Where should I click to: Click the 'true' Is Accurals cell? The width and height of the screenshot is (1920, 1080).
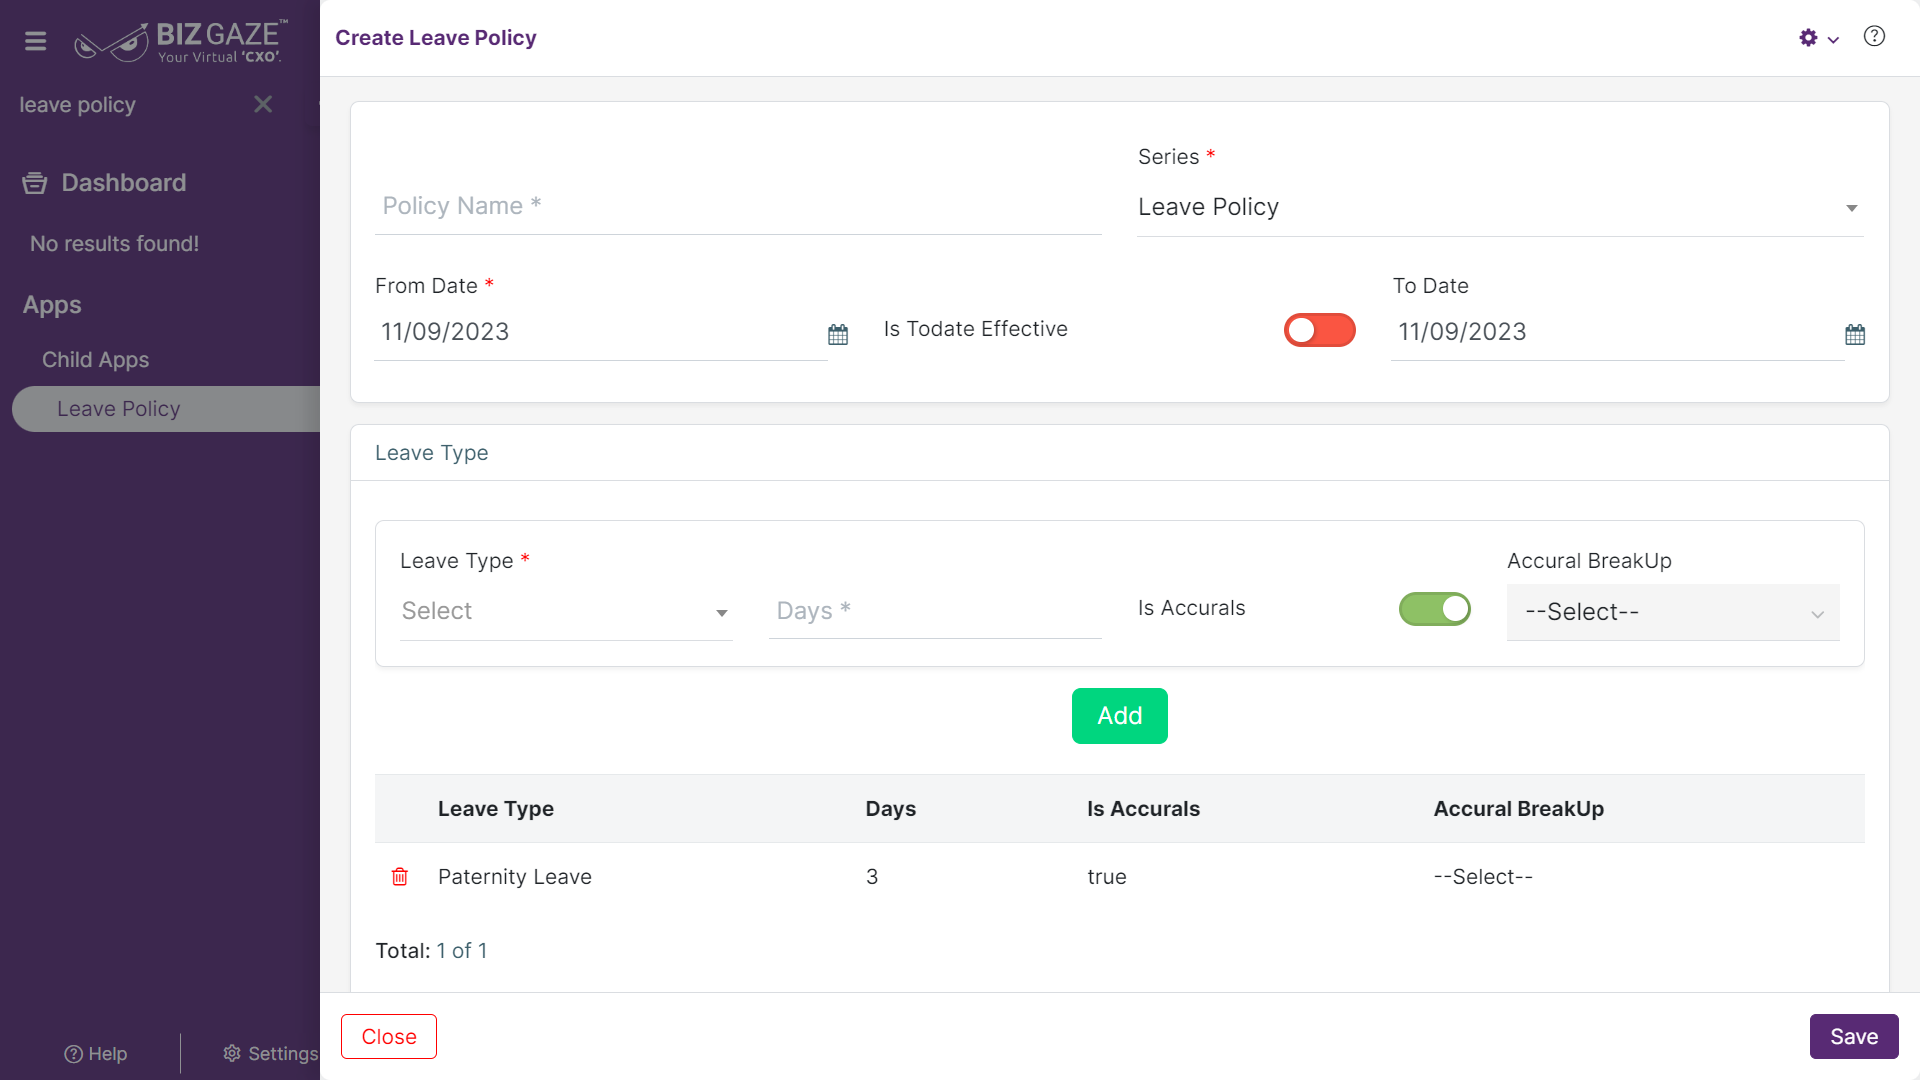[1107, 877]
